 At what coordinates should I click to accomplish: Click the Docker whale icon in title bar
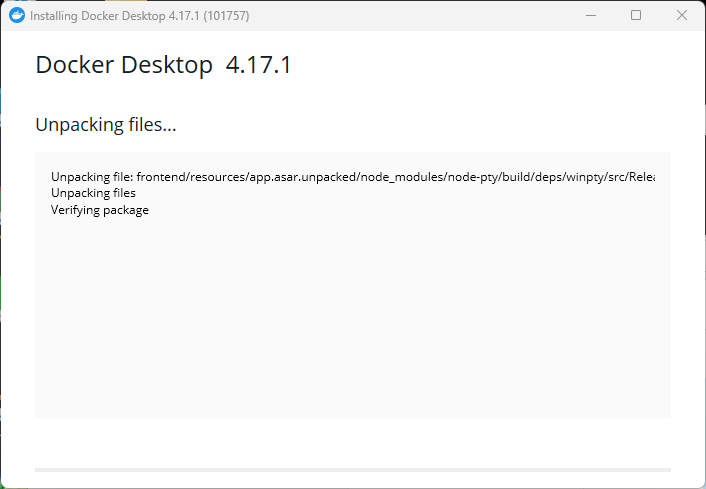[16, 15]
